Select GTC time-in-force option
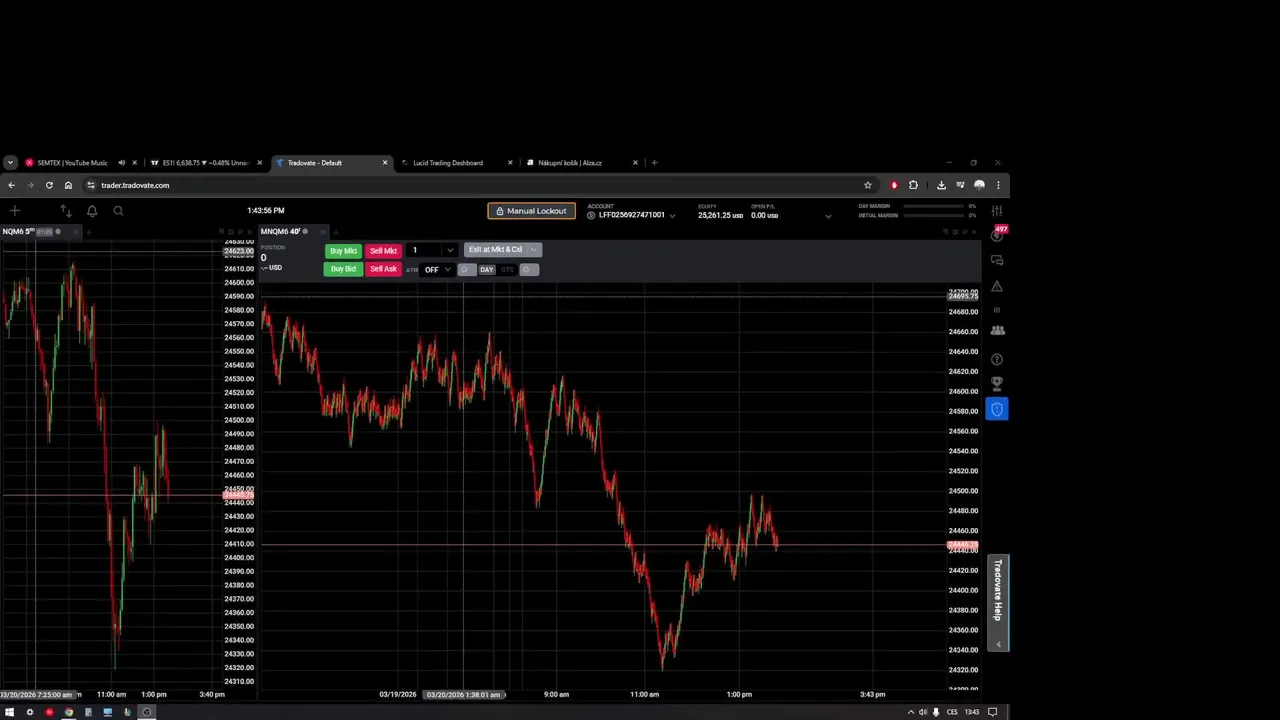This screenshot has width=1280, height=720. [507, 270]
